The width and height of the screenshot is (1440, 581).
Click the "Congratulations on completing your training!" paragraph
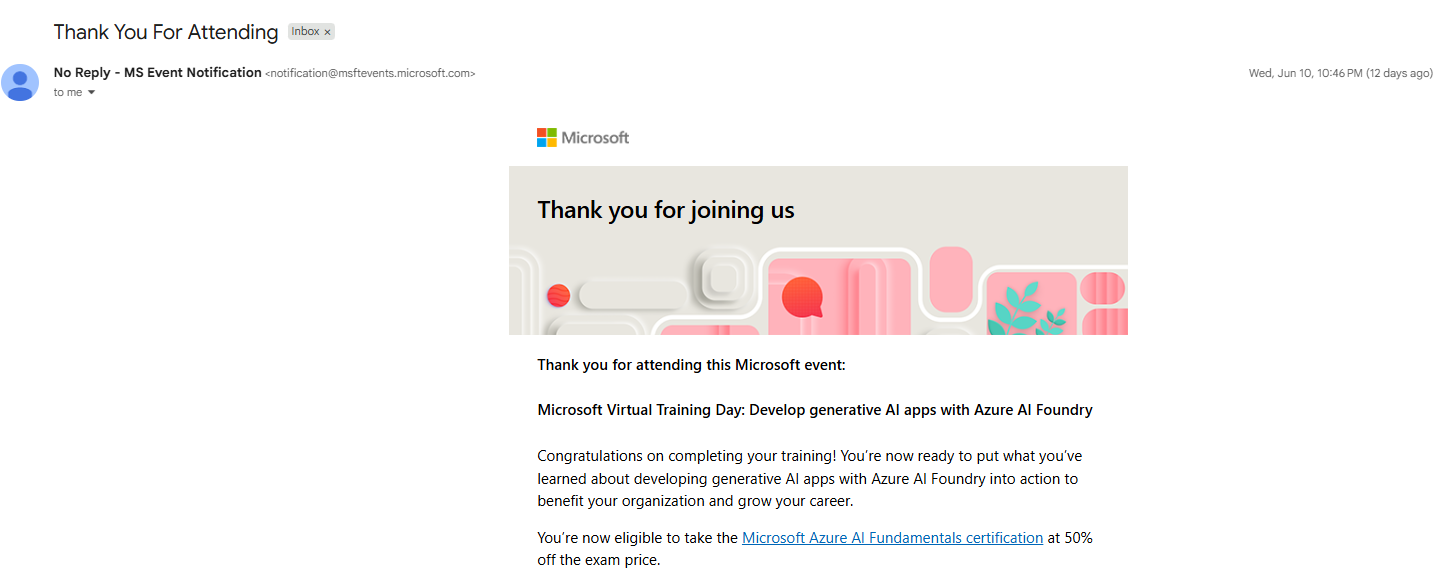pos(809,478)
